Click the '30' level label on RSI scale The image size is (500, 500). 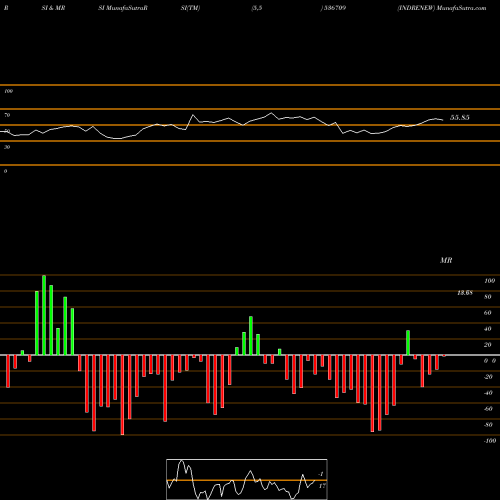tap(7, 147)
